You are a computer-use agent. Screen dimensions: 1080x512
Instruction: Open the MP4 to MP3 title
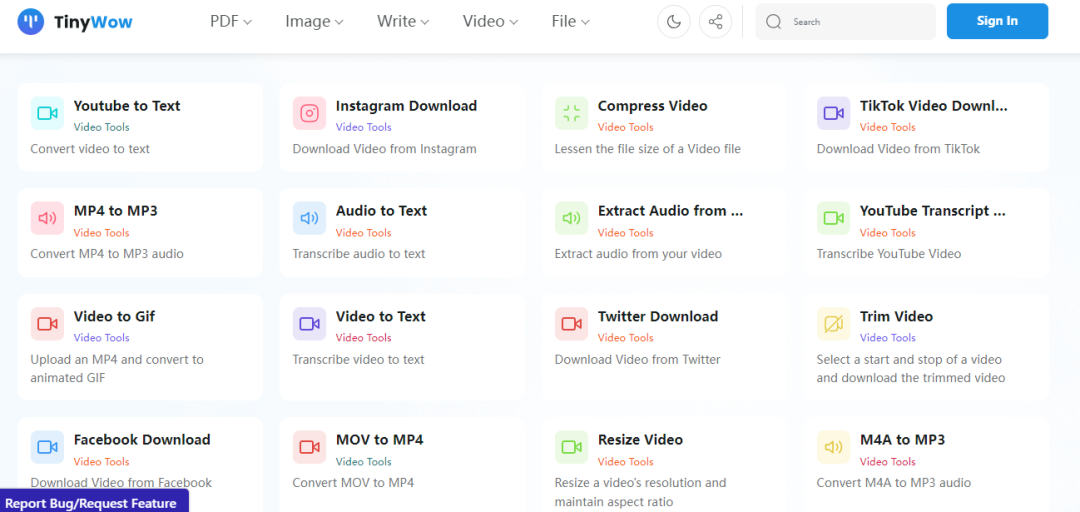pyautogui.click(x=116, y=210)
